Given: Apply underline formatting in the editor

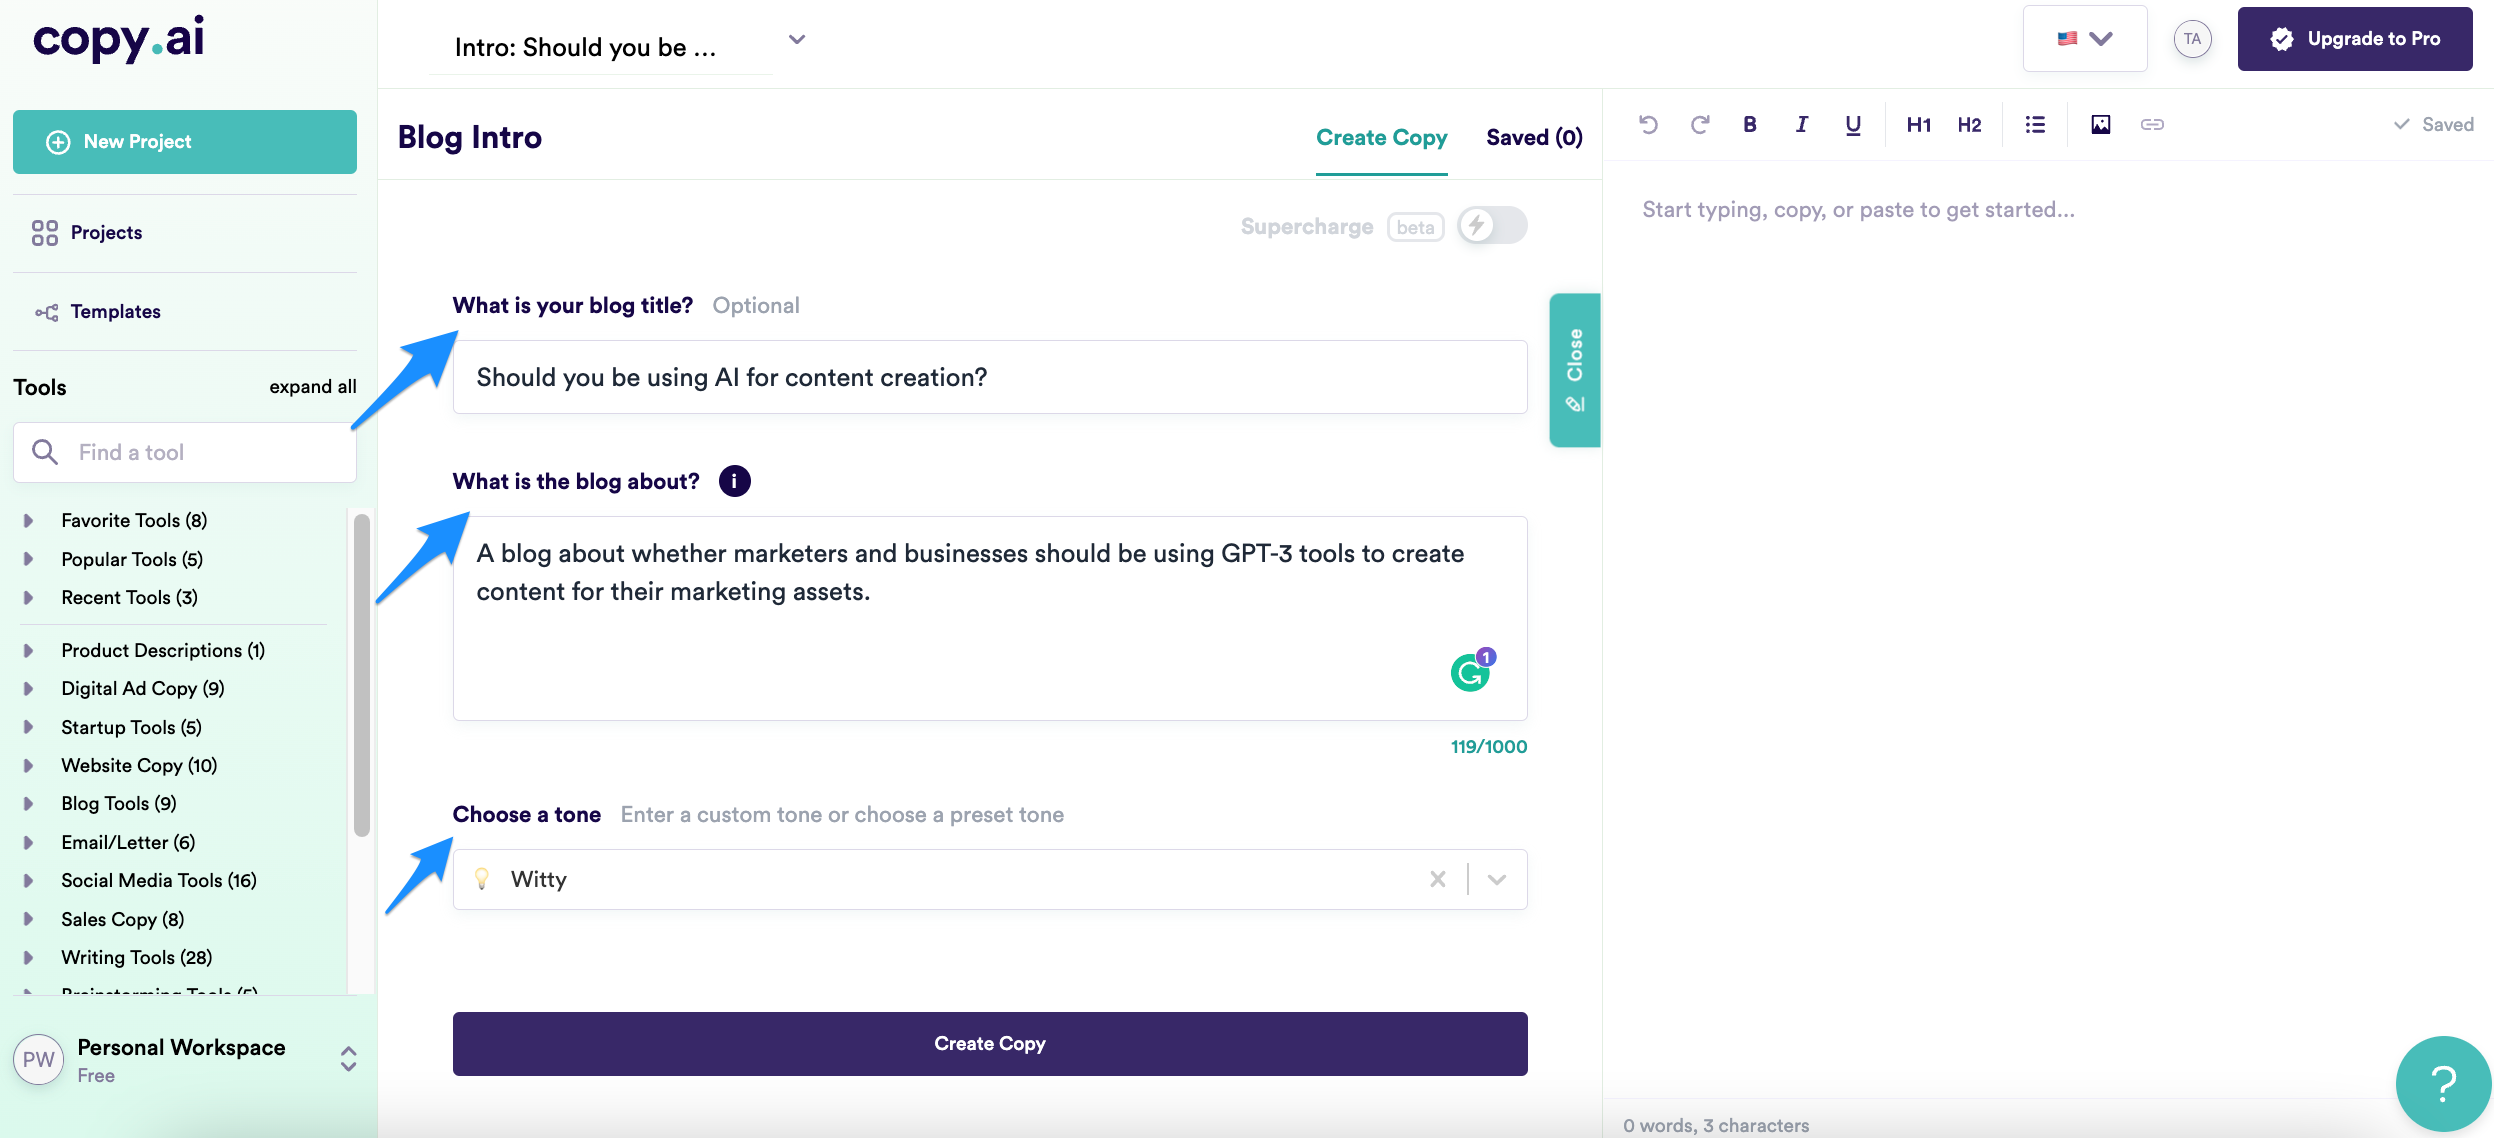Looking at the screenshot, I should 1852,124.
